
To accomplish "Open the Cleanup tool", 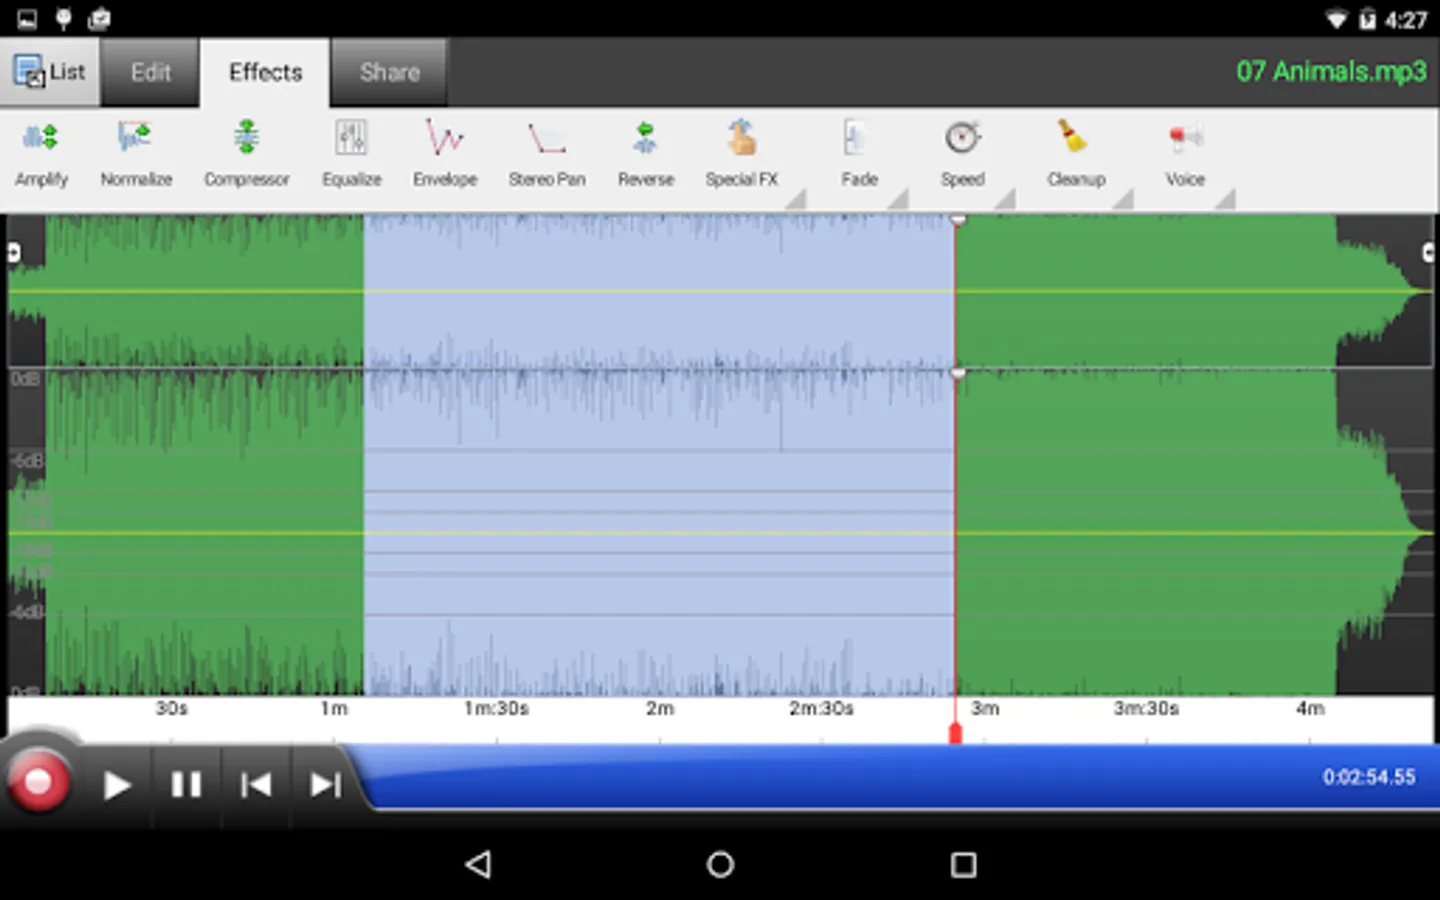I will (1075, 152).
